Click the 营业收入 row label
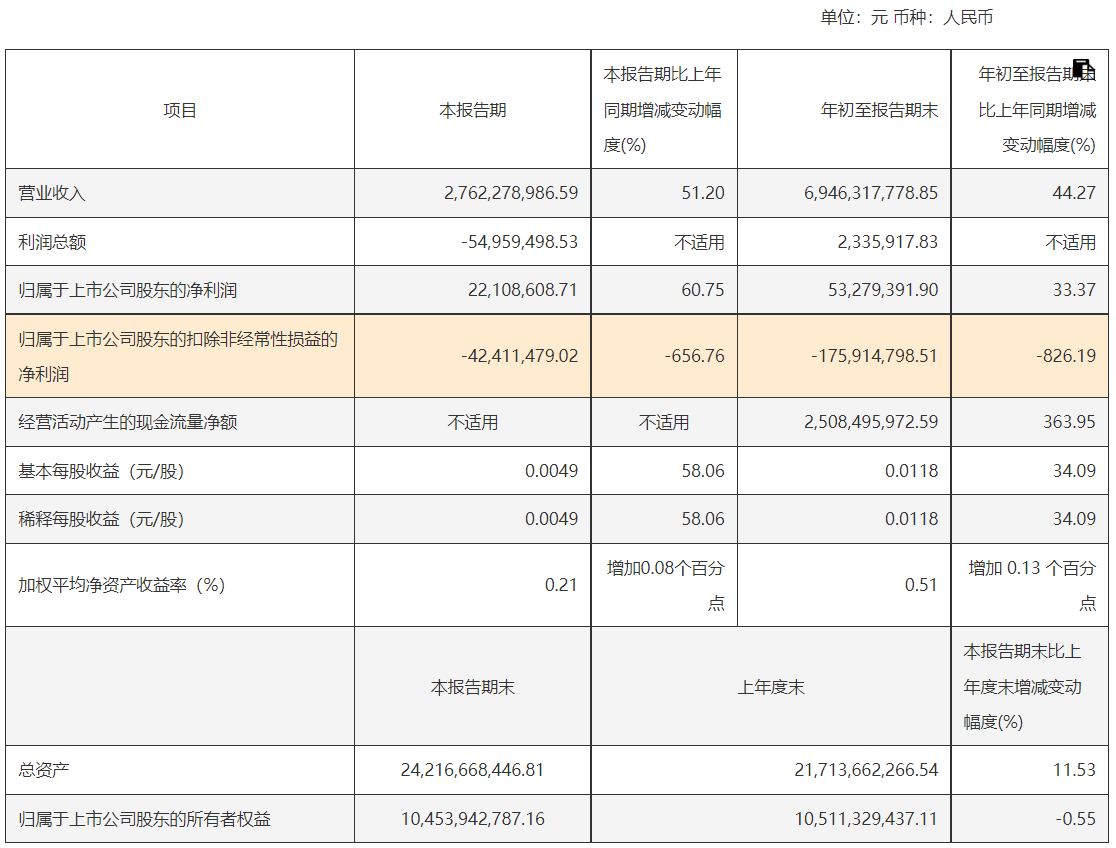1116x848 pixels. coord(52,193)
